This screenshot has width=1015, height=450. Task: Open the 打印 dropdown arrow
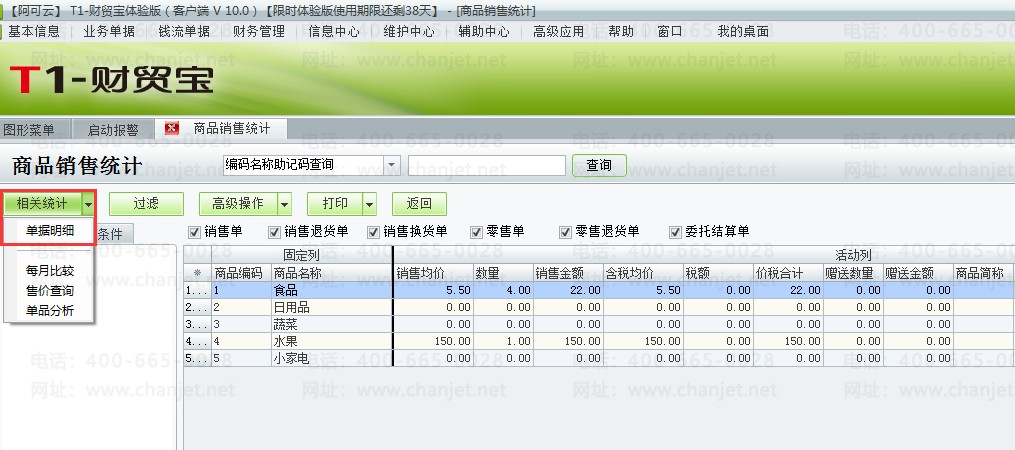click(370, 204)
